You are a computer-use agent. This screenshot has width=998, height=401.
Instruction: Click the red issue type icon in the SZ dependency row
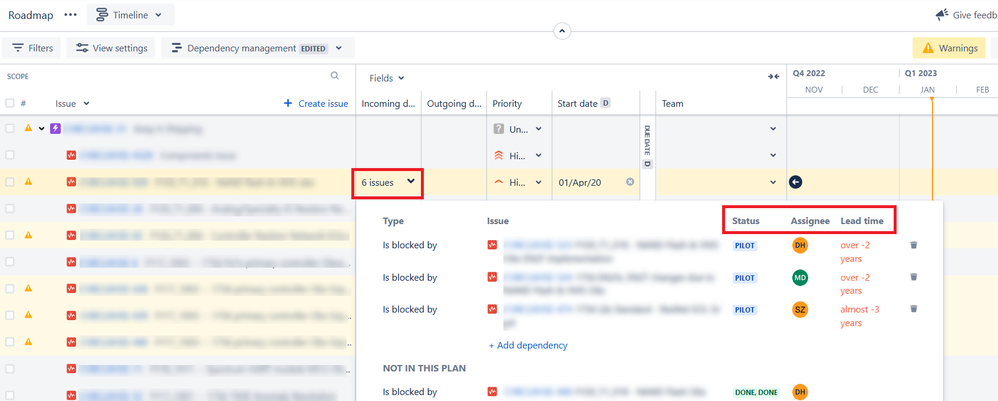[x=492, y=309]
